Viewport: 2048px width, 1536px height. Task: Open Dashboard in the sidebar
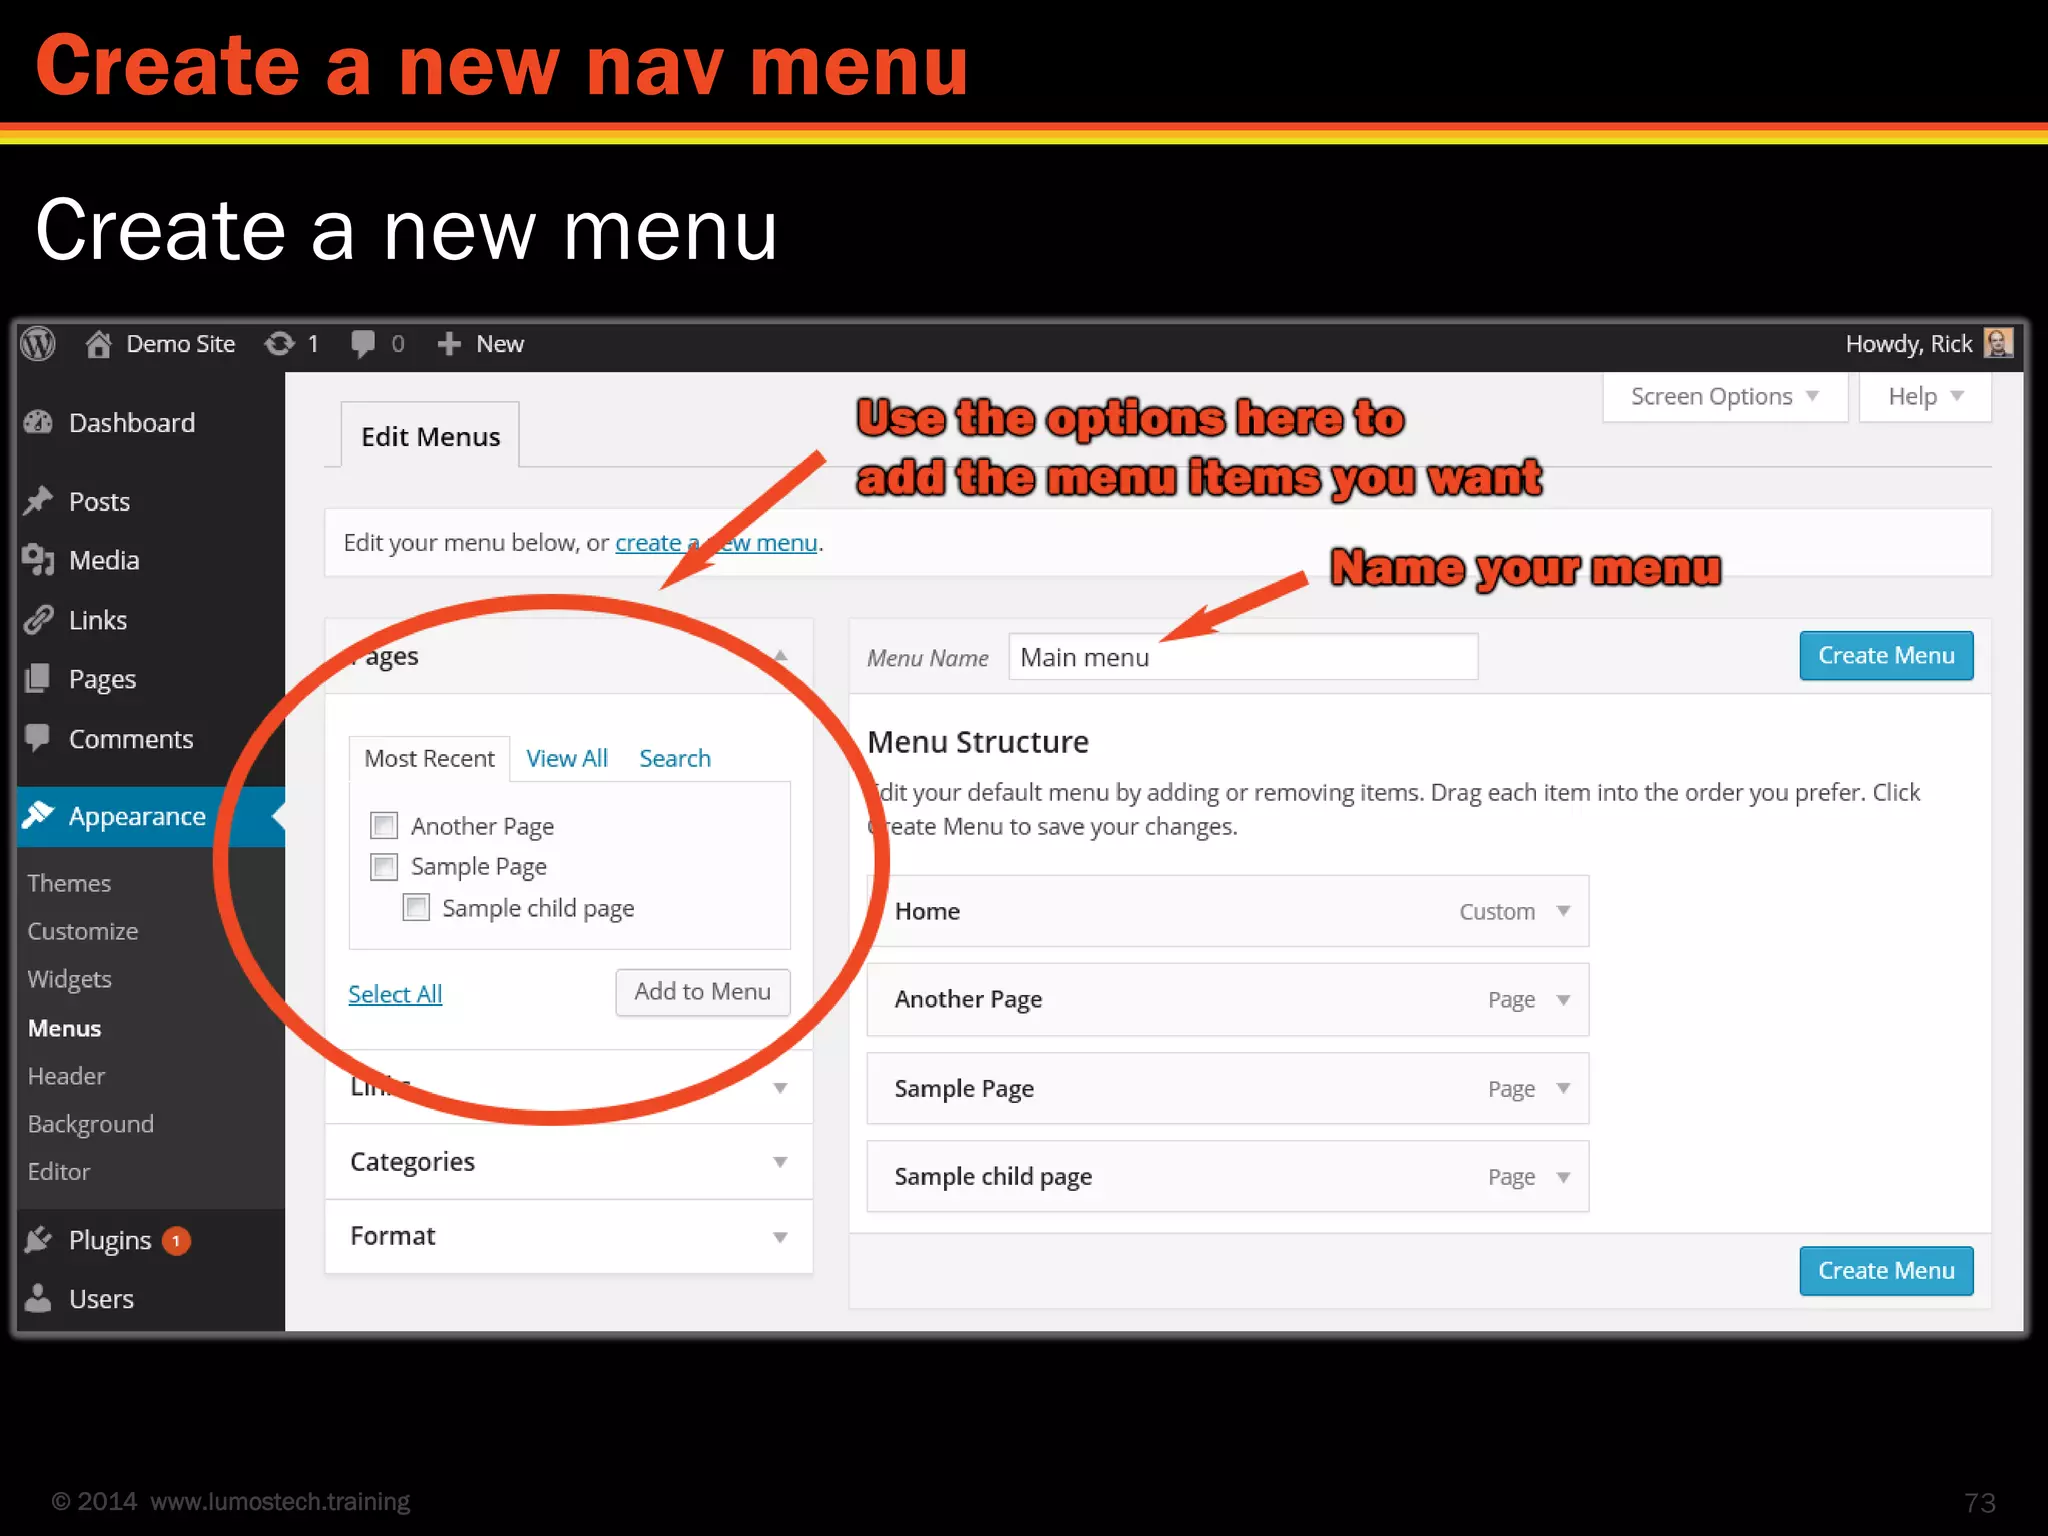point(132,422)
